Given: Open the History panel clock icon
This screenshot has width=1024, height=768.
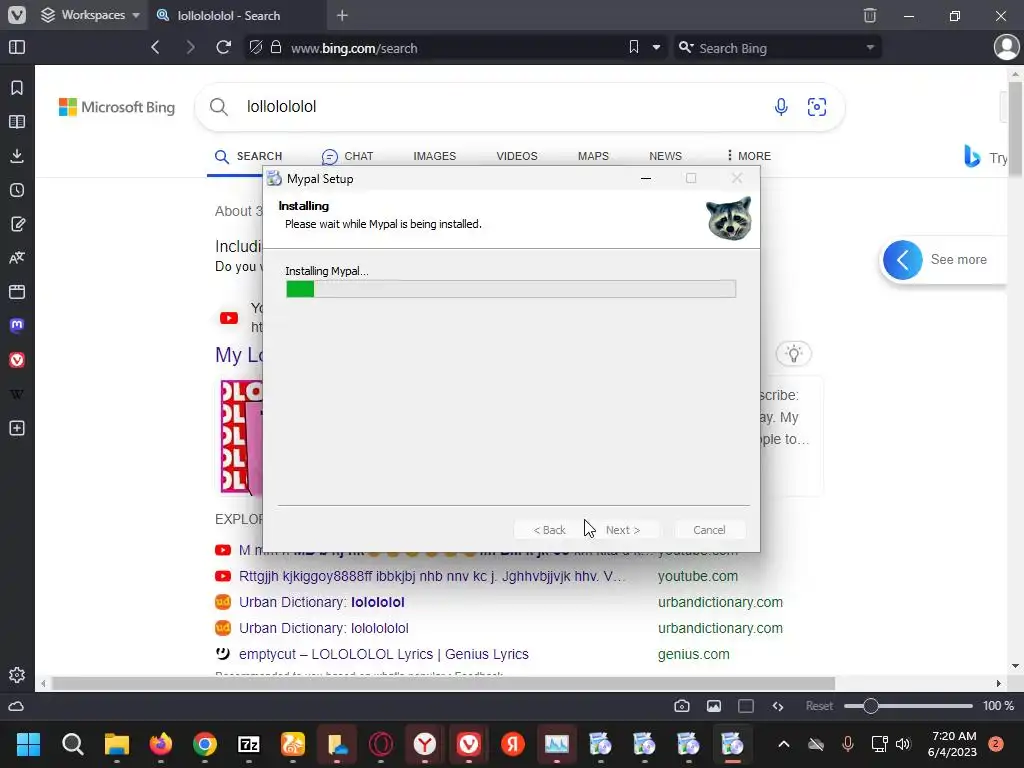Looking at the screenshot, I should (x=17, y=190).
